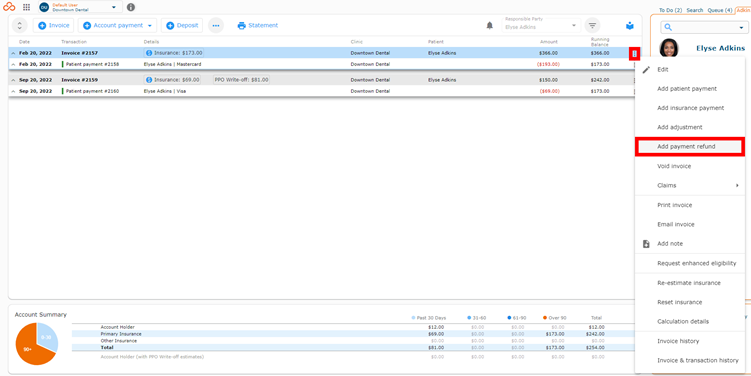Image resolution: width=751 pixels, height=376 pixels.
Task: Click the ledger filter icon
Action: click(x=592, y=25)
